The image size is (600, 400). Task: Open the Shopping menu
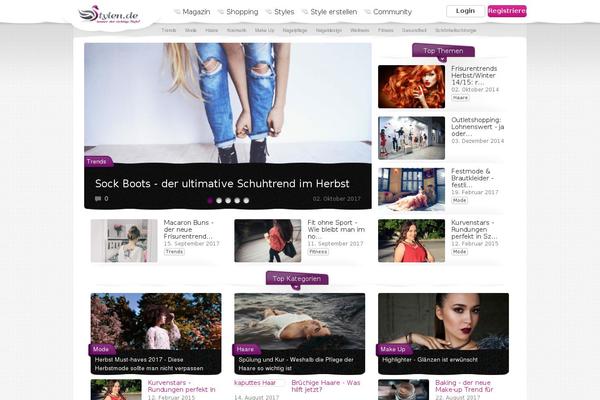[x=237, y=12]
